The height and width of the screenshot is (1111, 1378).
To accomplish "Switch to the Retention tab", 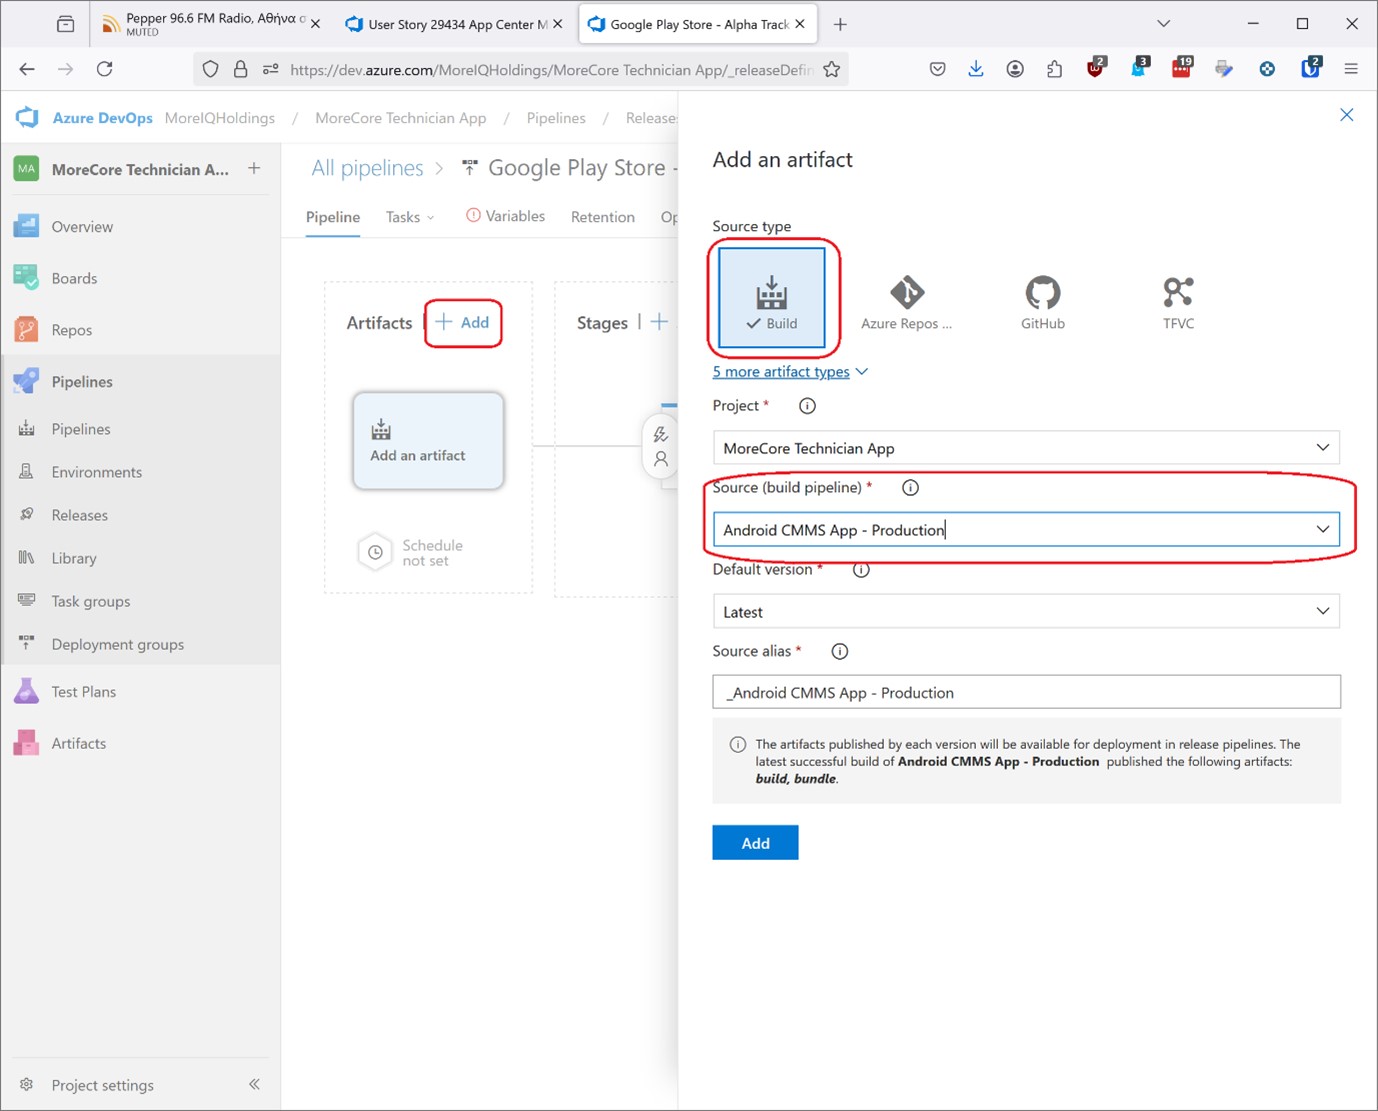I will (x=602, y=216).
